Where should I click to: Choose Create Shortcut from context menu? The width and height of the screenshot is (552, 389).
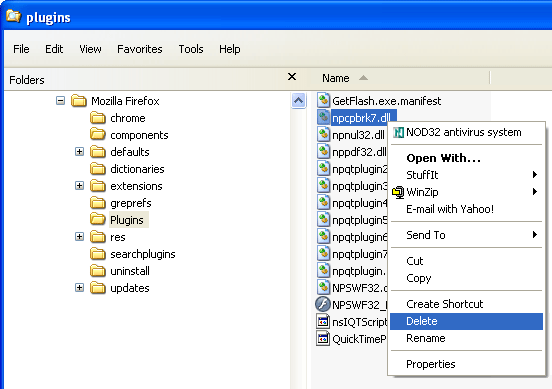point(466,304)
